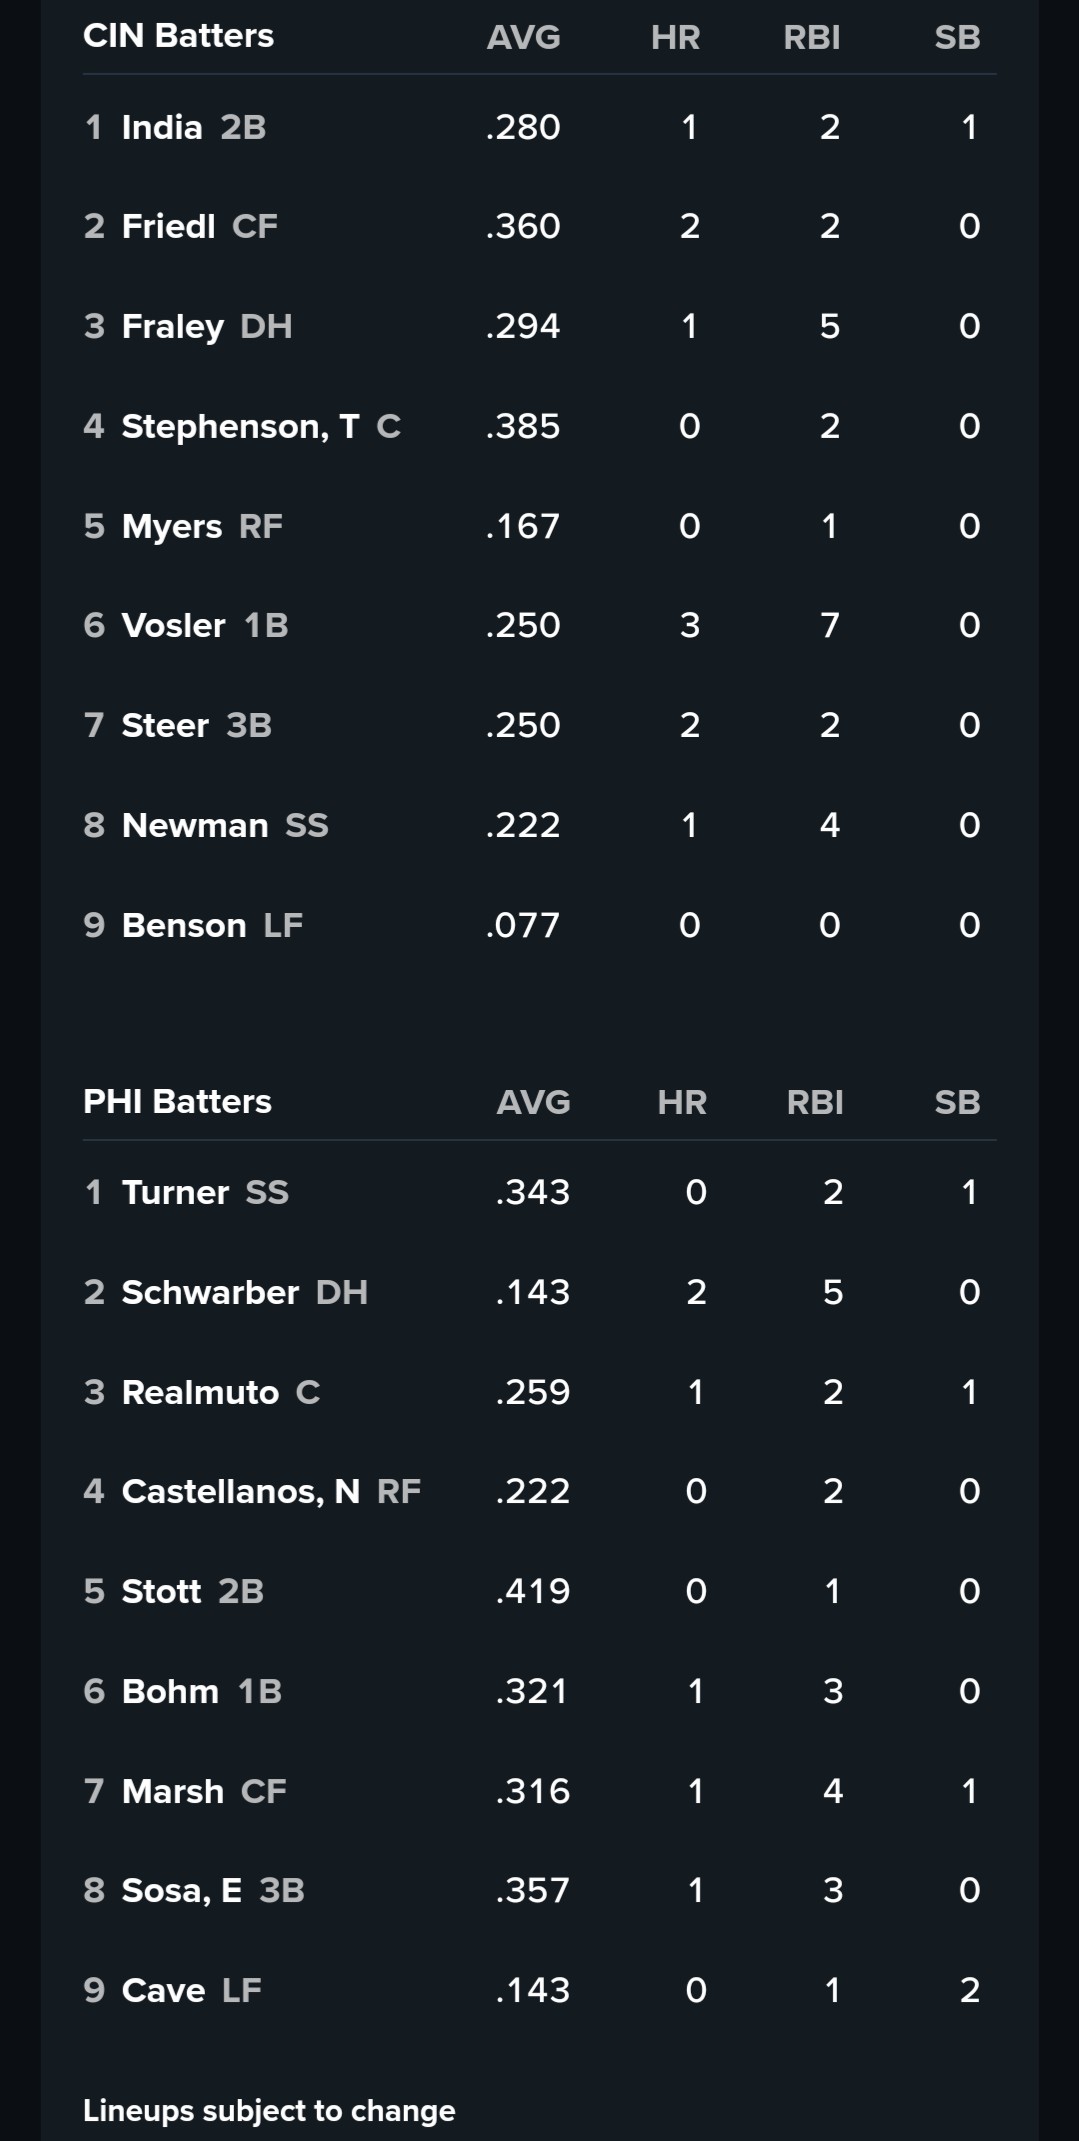Tap Friedl in the CIN batters list

pos(168,227)
